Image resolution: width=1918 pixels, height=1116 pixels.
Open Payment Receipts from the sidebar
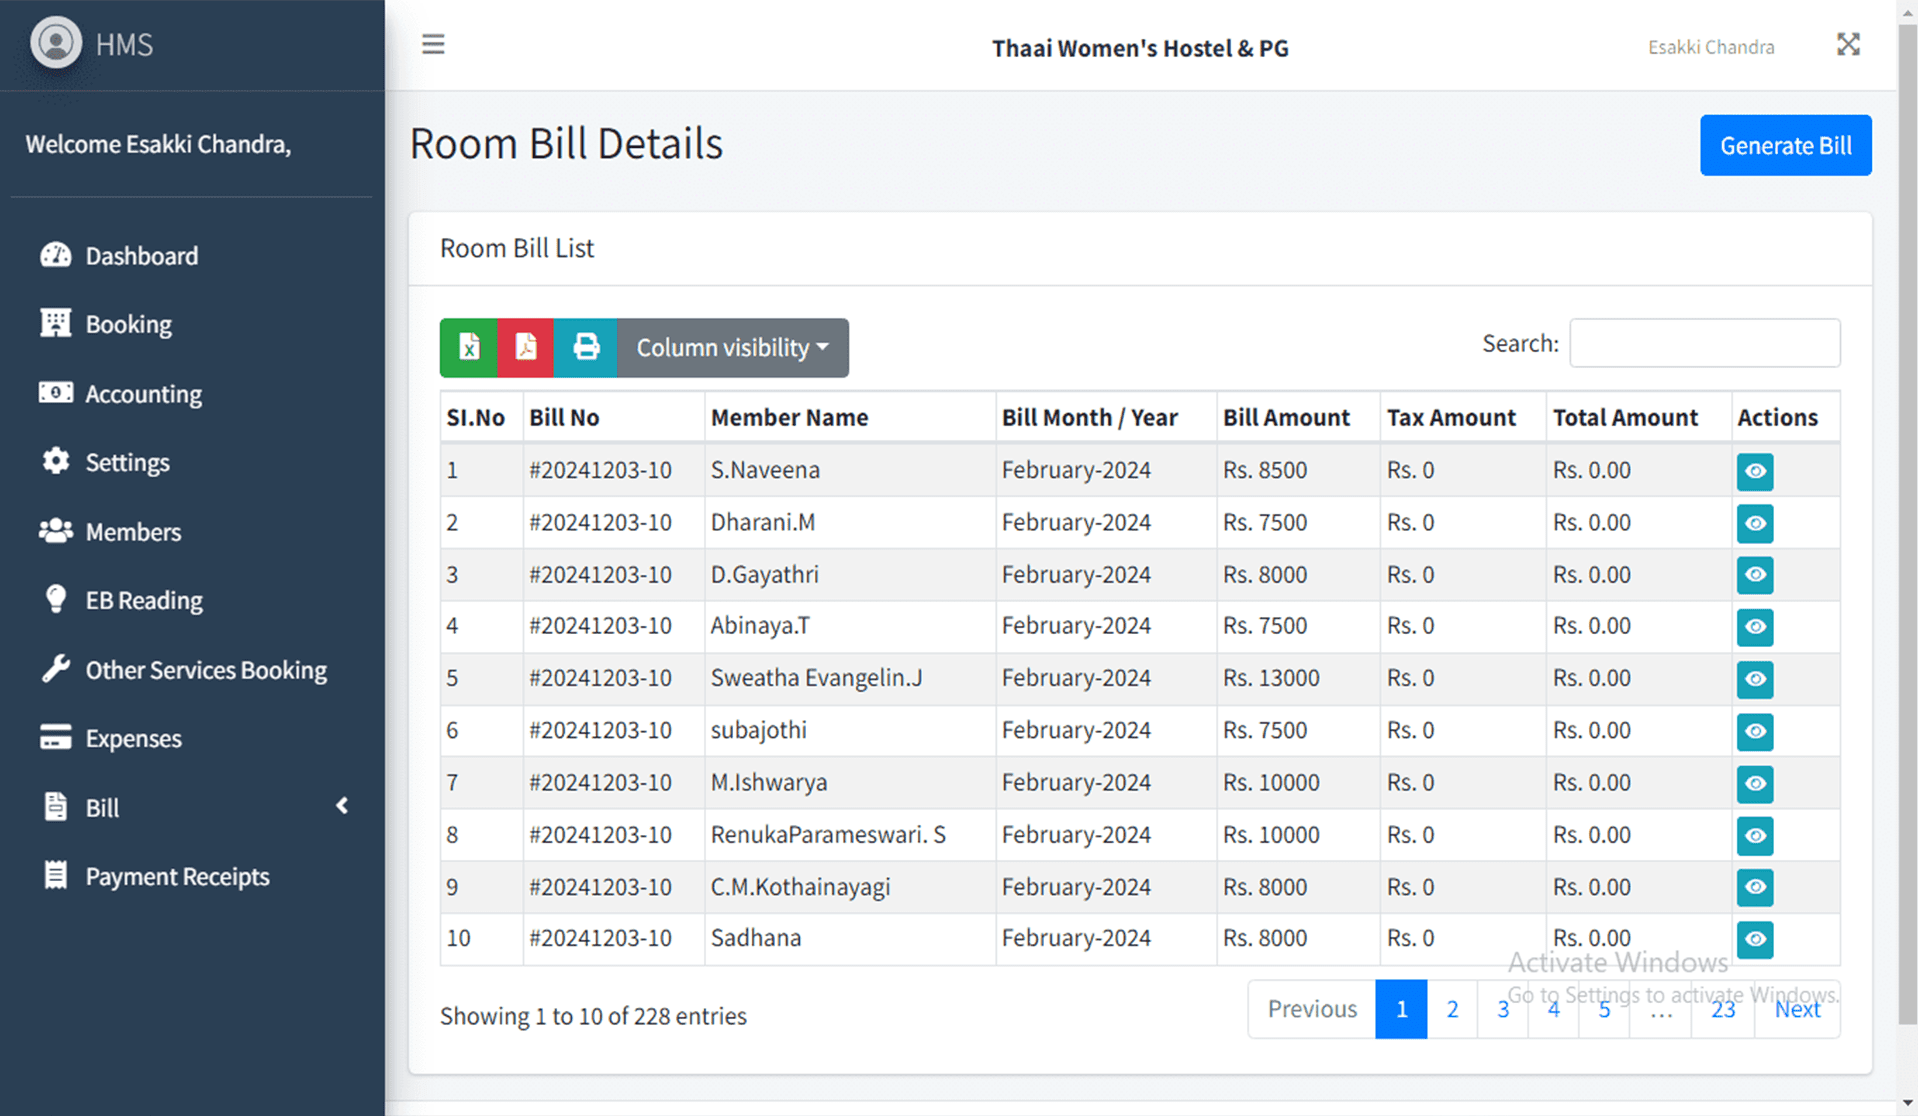(177, 876)
